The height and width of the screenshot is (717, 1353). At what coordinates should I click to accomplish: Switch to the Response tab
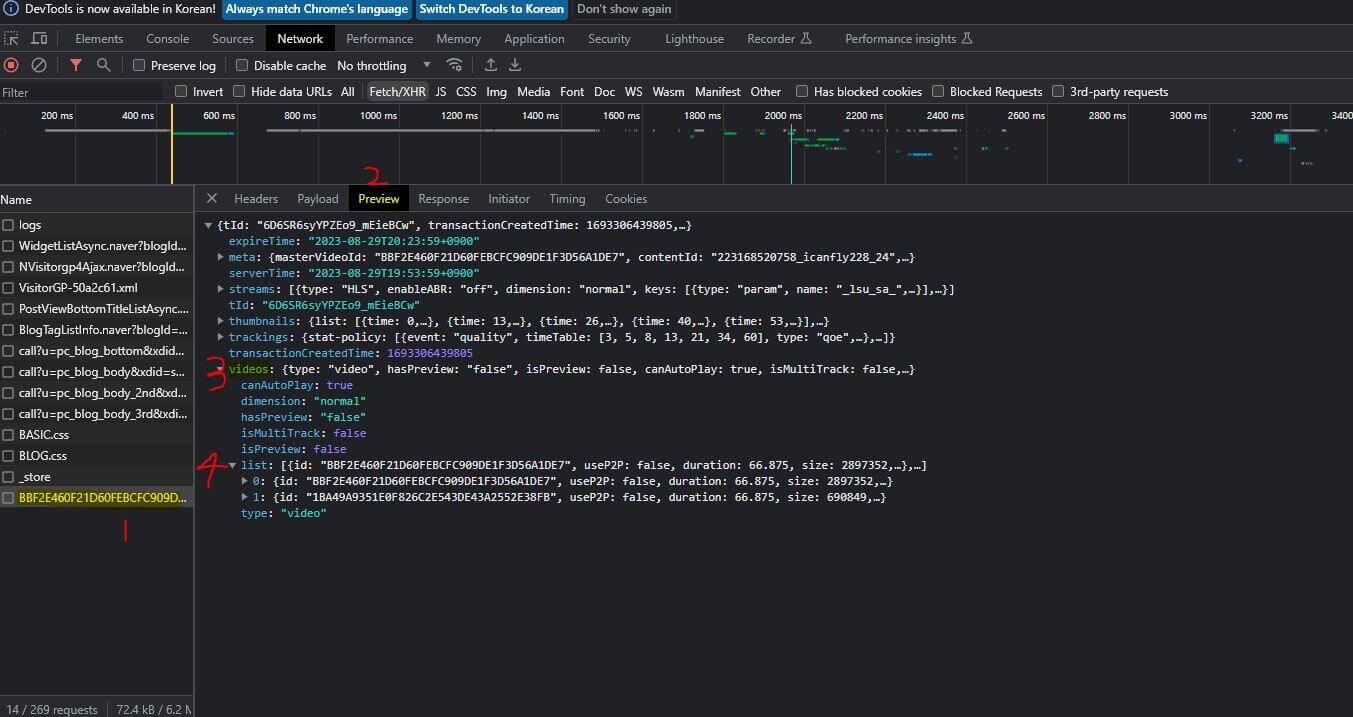443,198
